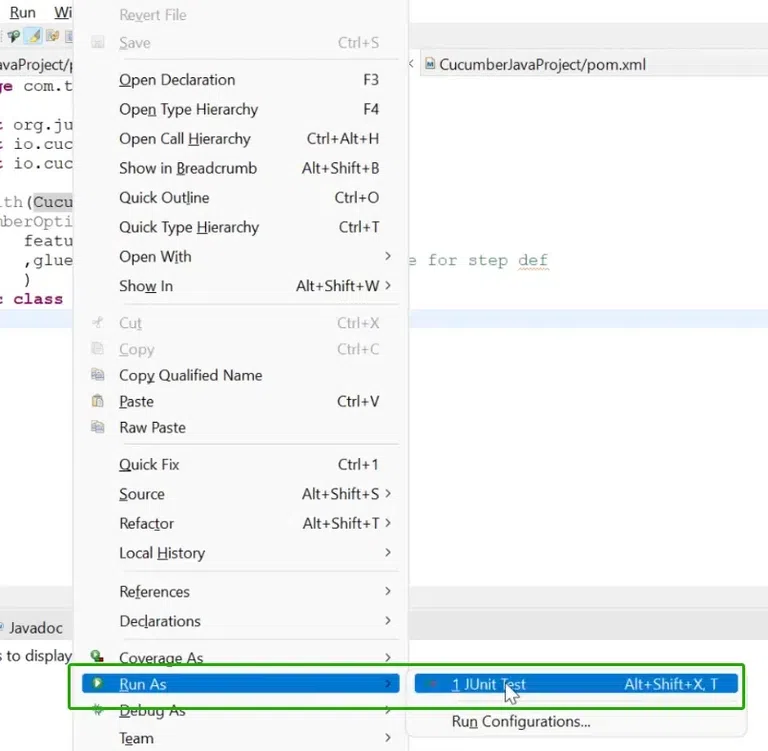Open the Run menu in menu bar
The image size is (768, 751).
click(x=23, y=12)
